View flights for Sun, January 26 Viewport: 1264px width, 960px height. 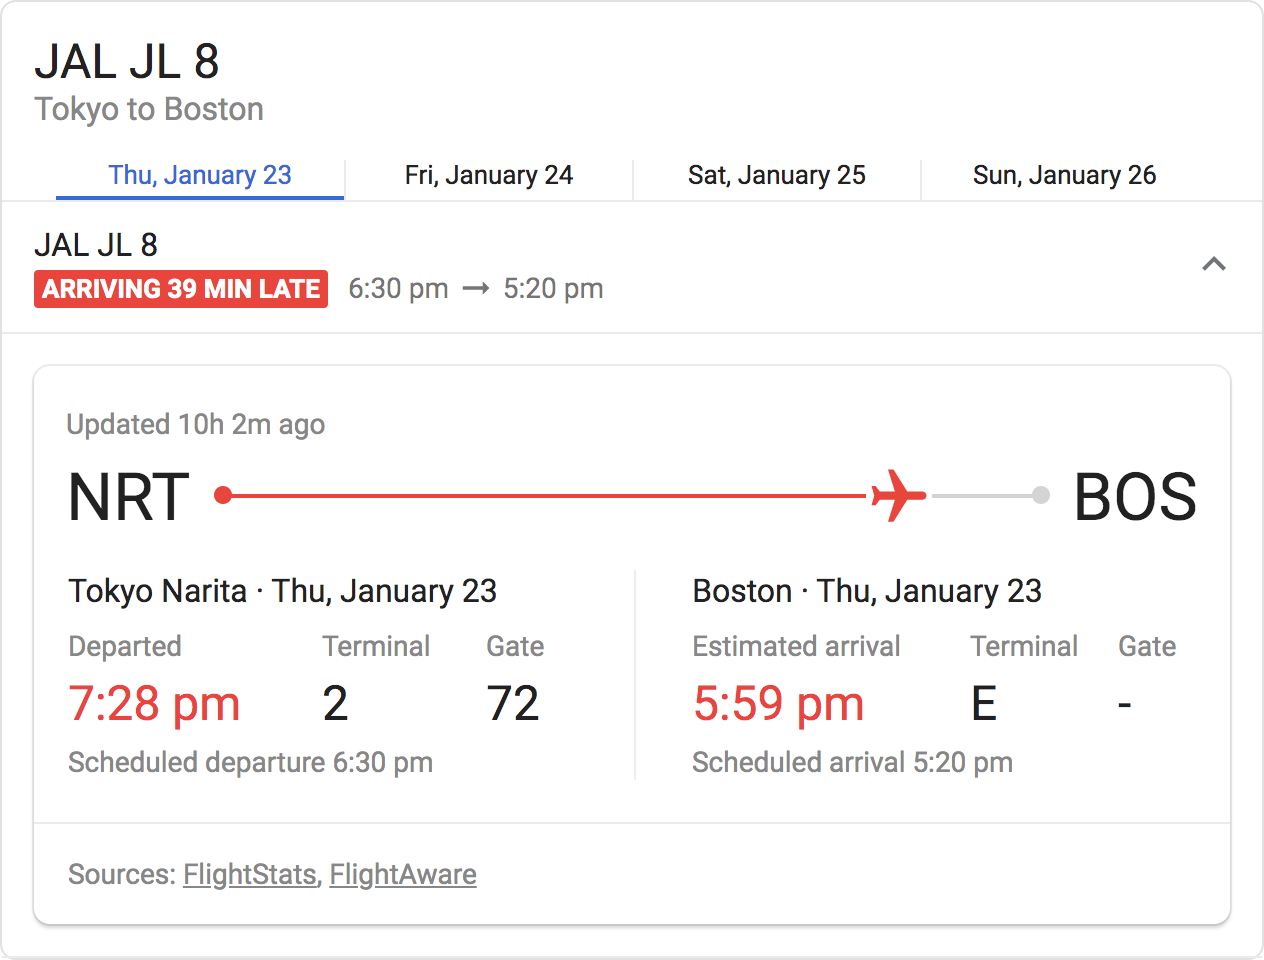point(1064,175)
